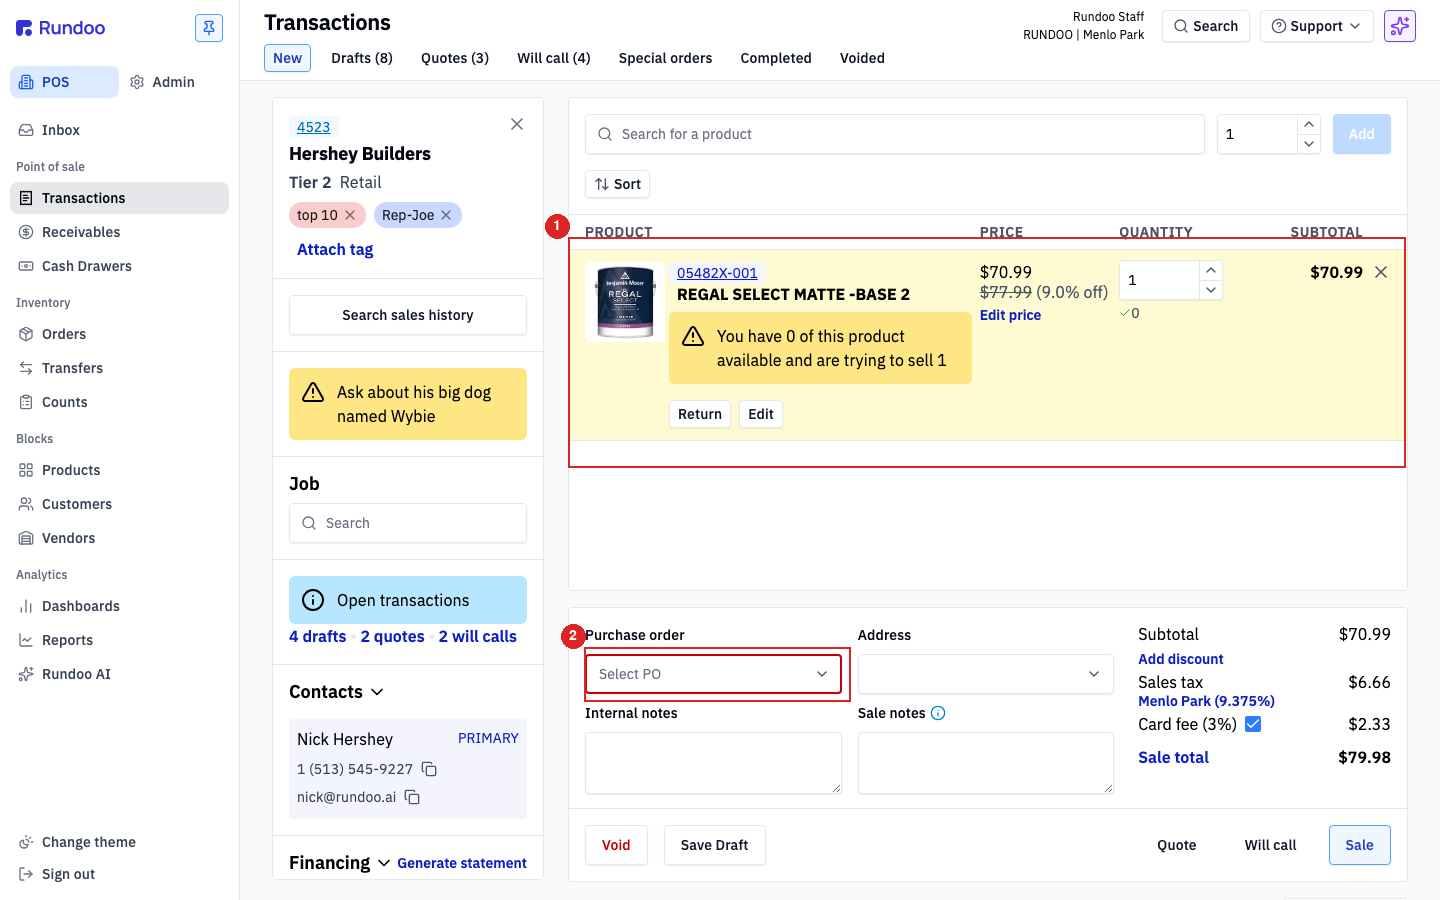Open Orders under Inventory
Image resolution: width=1440 pixels, height=900 pixels.
(120, 334)
